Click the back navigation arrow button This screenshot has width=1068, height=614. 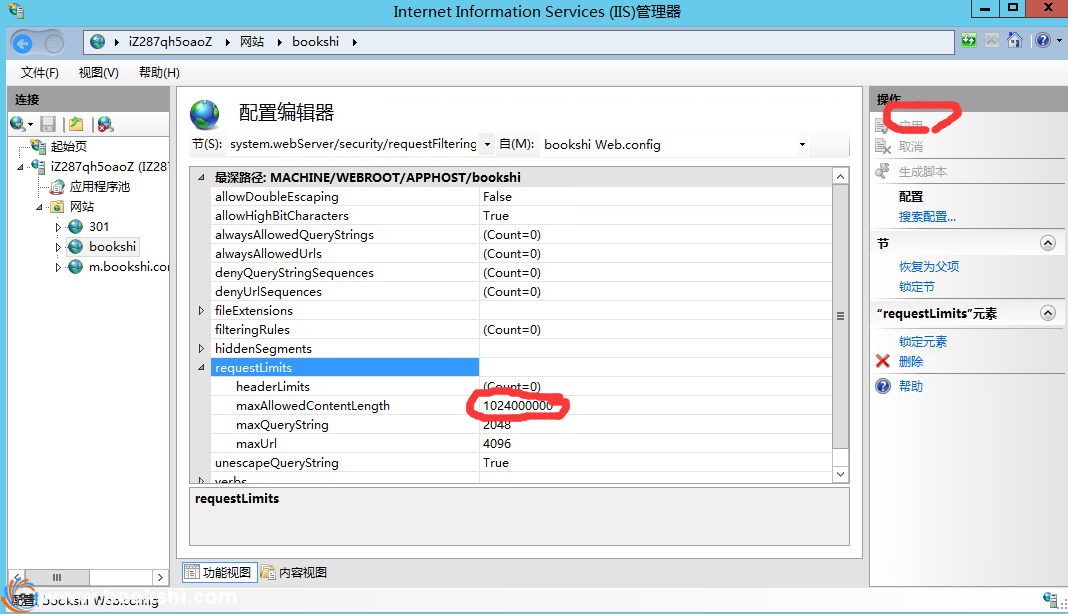22,44
